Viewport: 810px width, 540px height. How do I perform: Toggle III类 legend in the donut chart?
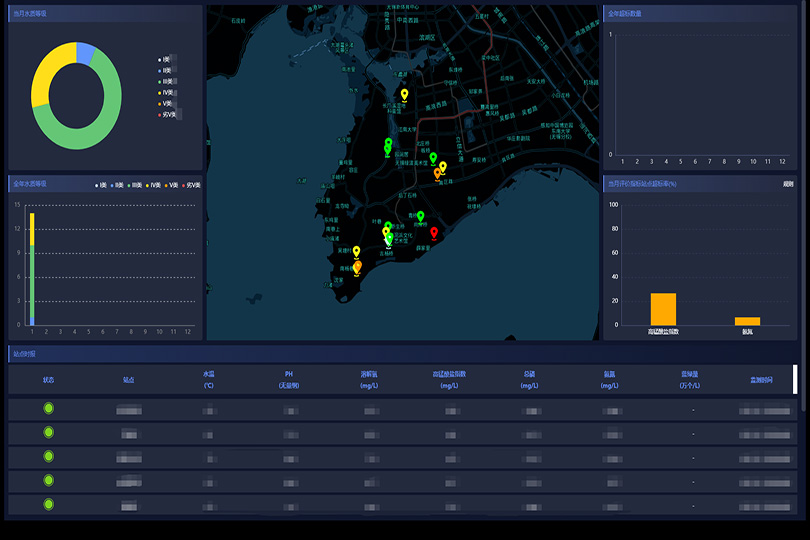[x=165, y=81]
